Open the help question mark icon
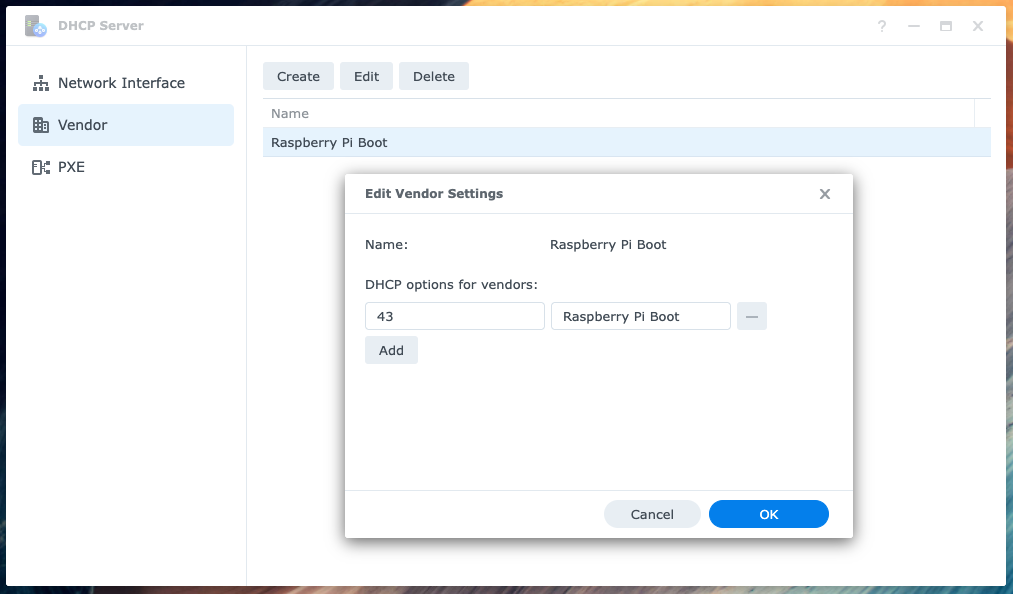 click(881, 26)
